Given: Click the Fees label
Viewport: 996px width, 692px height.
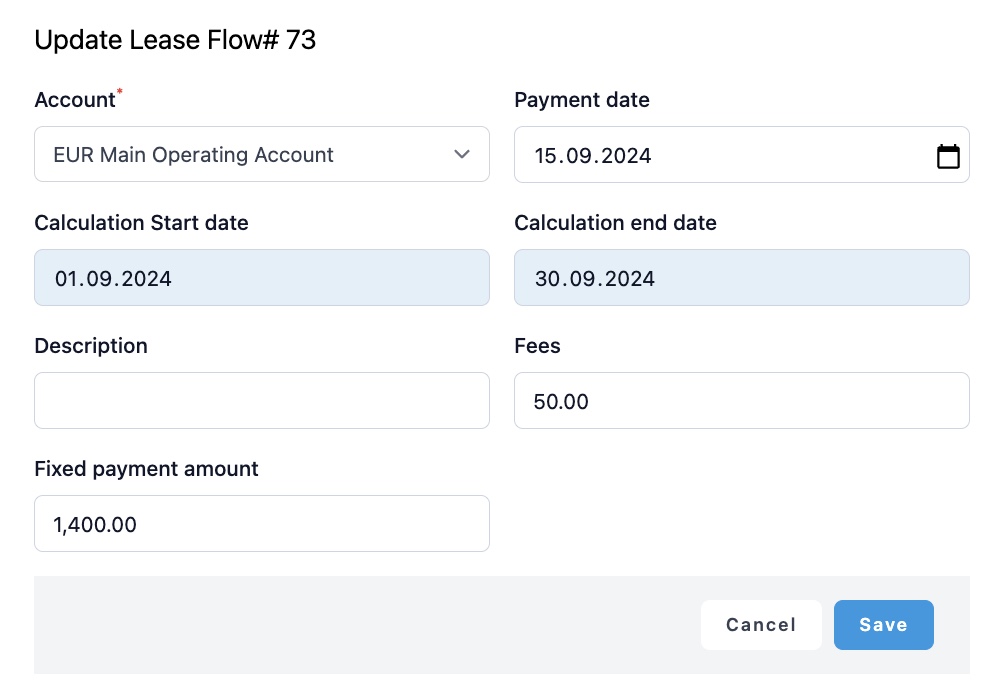Looking at the screenshot, I should click(x=537, y=345).
